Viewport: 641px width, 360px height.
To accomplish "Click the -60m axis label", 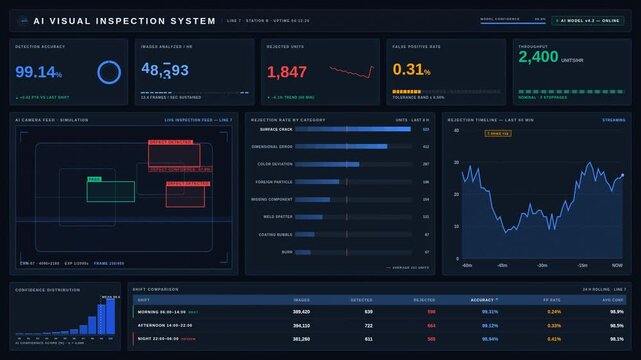I will (467, 266).
